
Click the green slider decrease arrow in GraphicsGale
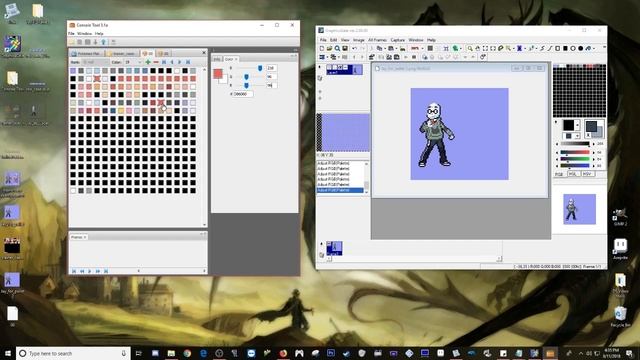click(x=557, y=159)
